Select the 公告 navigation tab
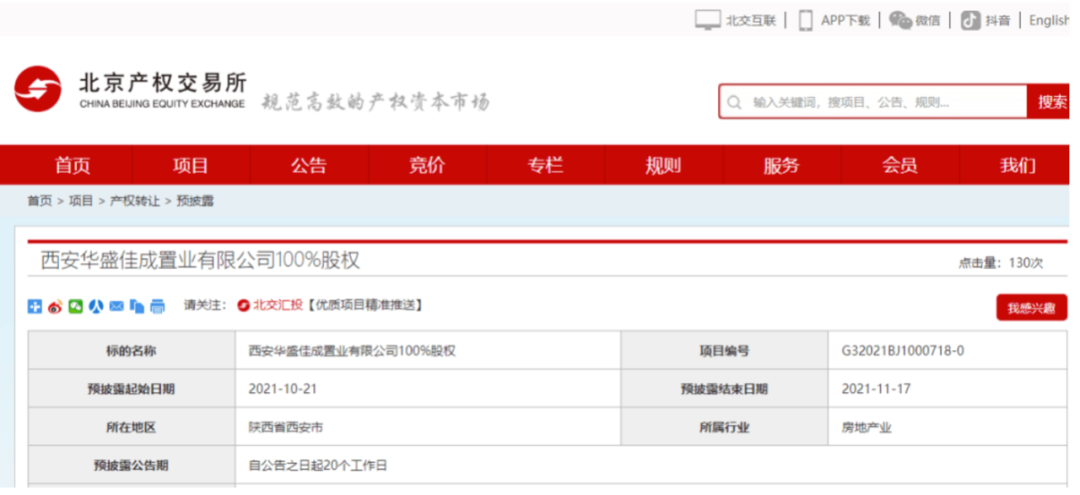 309,166
